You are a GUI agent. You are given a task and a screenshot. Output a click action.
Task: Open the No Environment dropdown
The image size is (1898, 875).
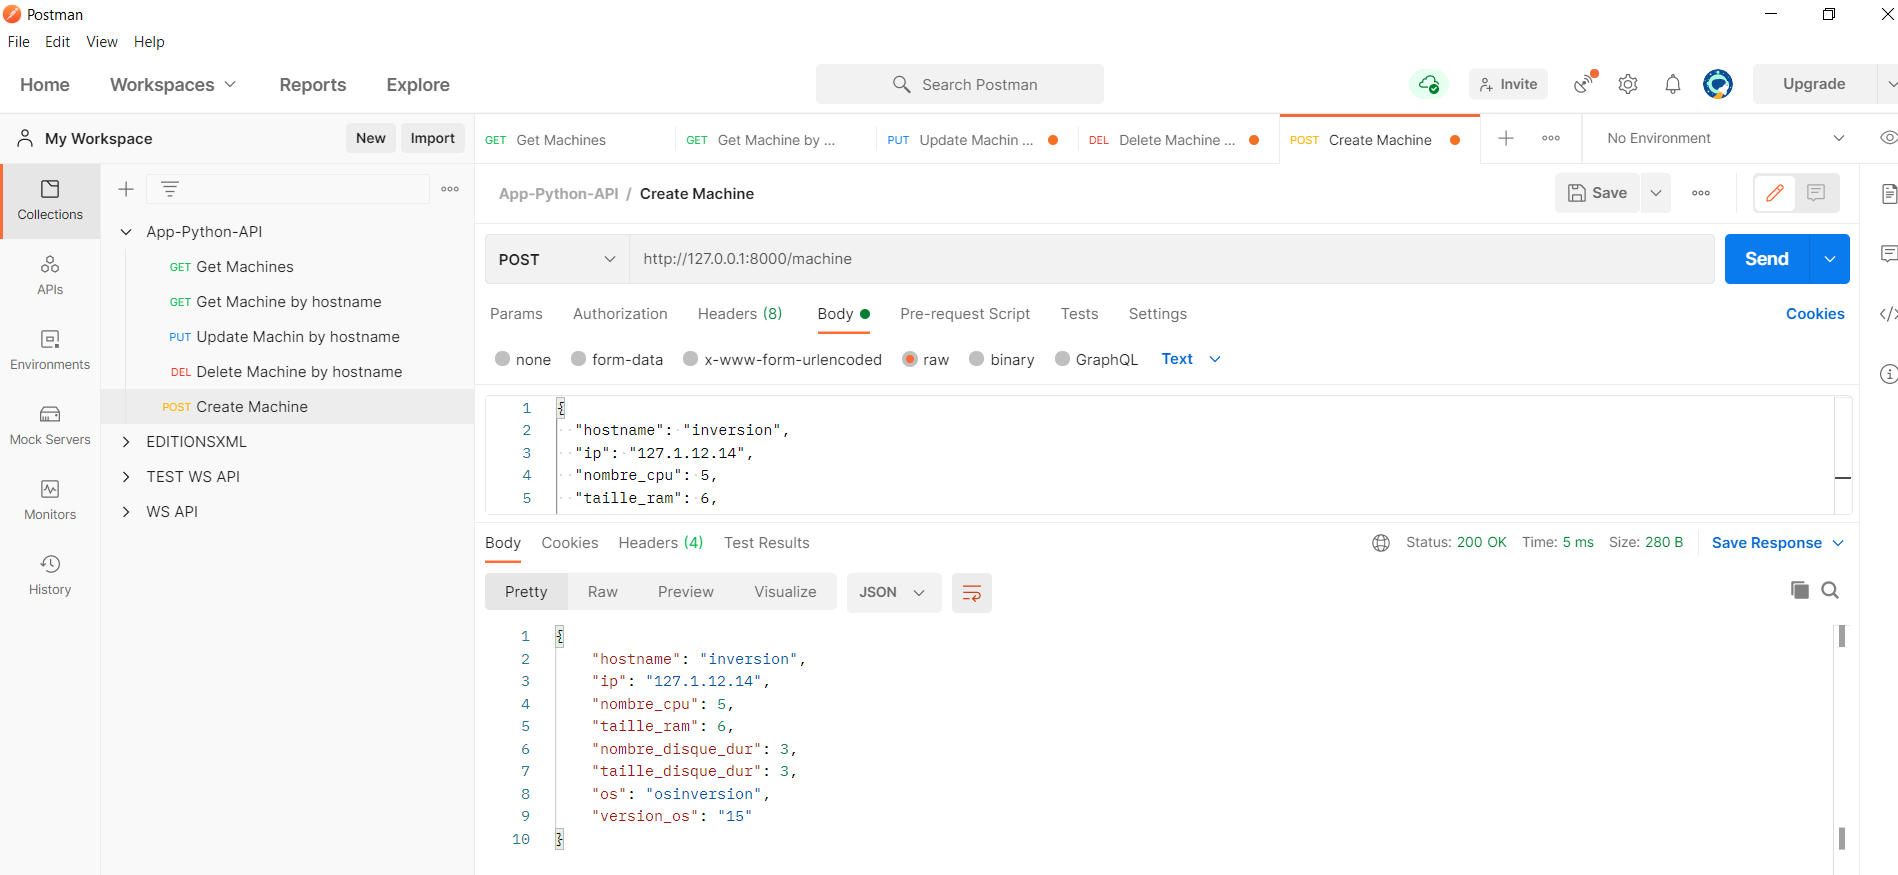1726,138
